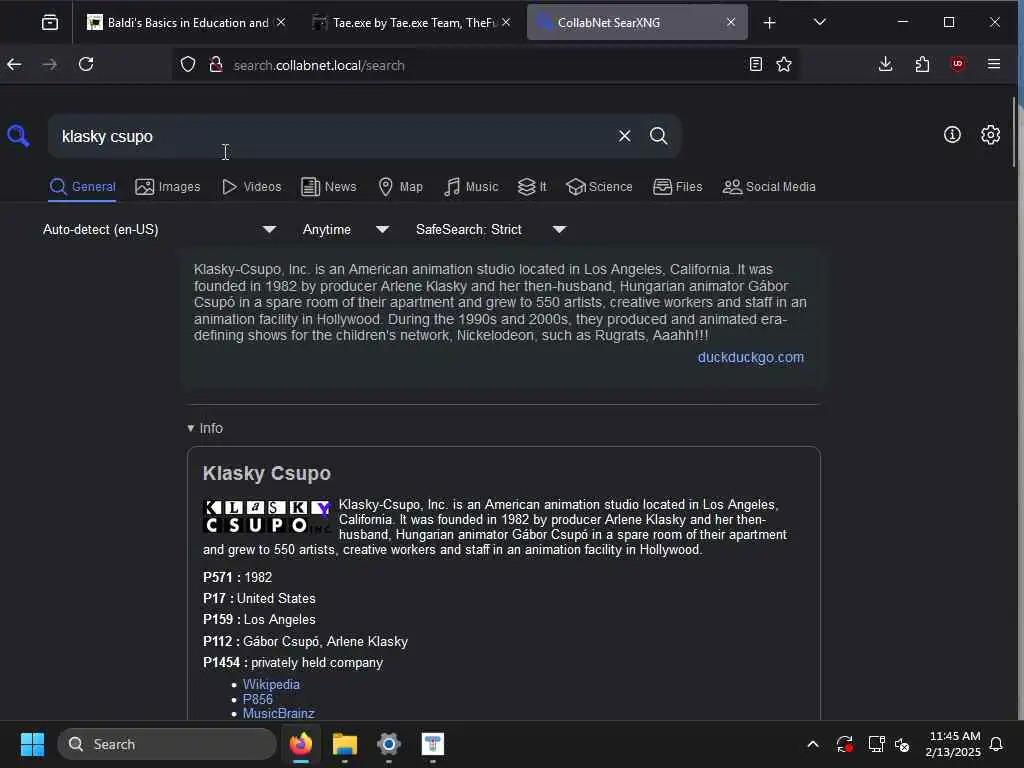Collapse the Info section

click(205, 428)
